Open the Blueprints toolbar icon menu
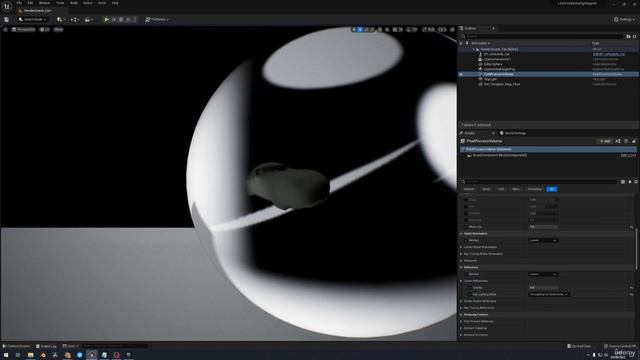 coord(75,20)
